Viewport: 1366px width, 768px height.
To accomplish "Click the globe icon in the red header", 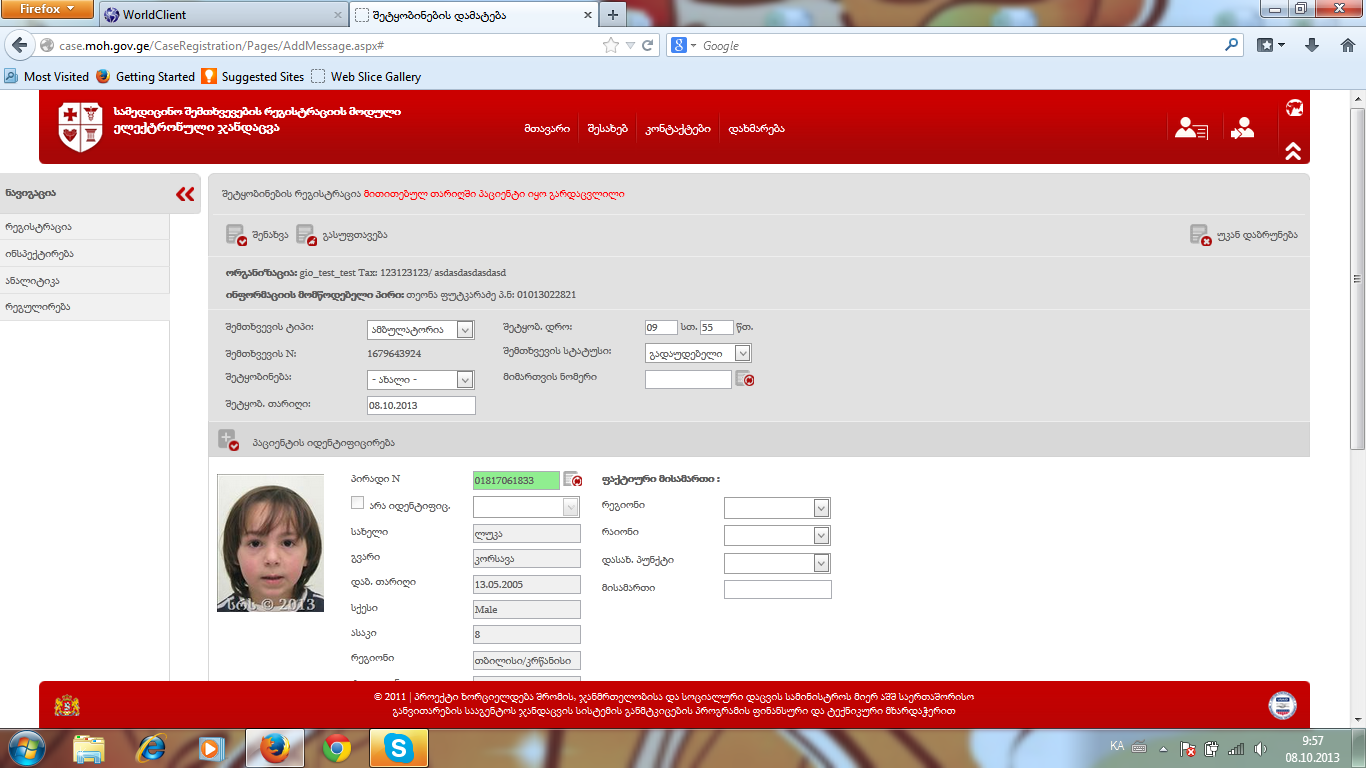I will pyautogui.click(x=1294, y=108).
